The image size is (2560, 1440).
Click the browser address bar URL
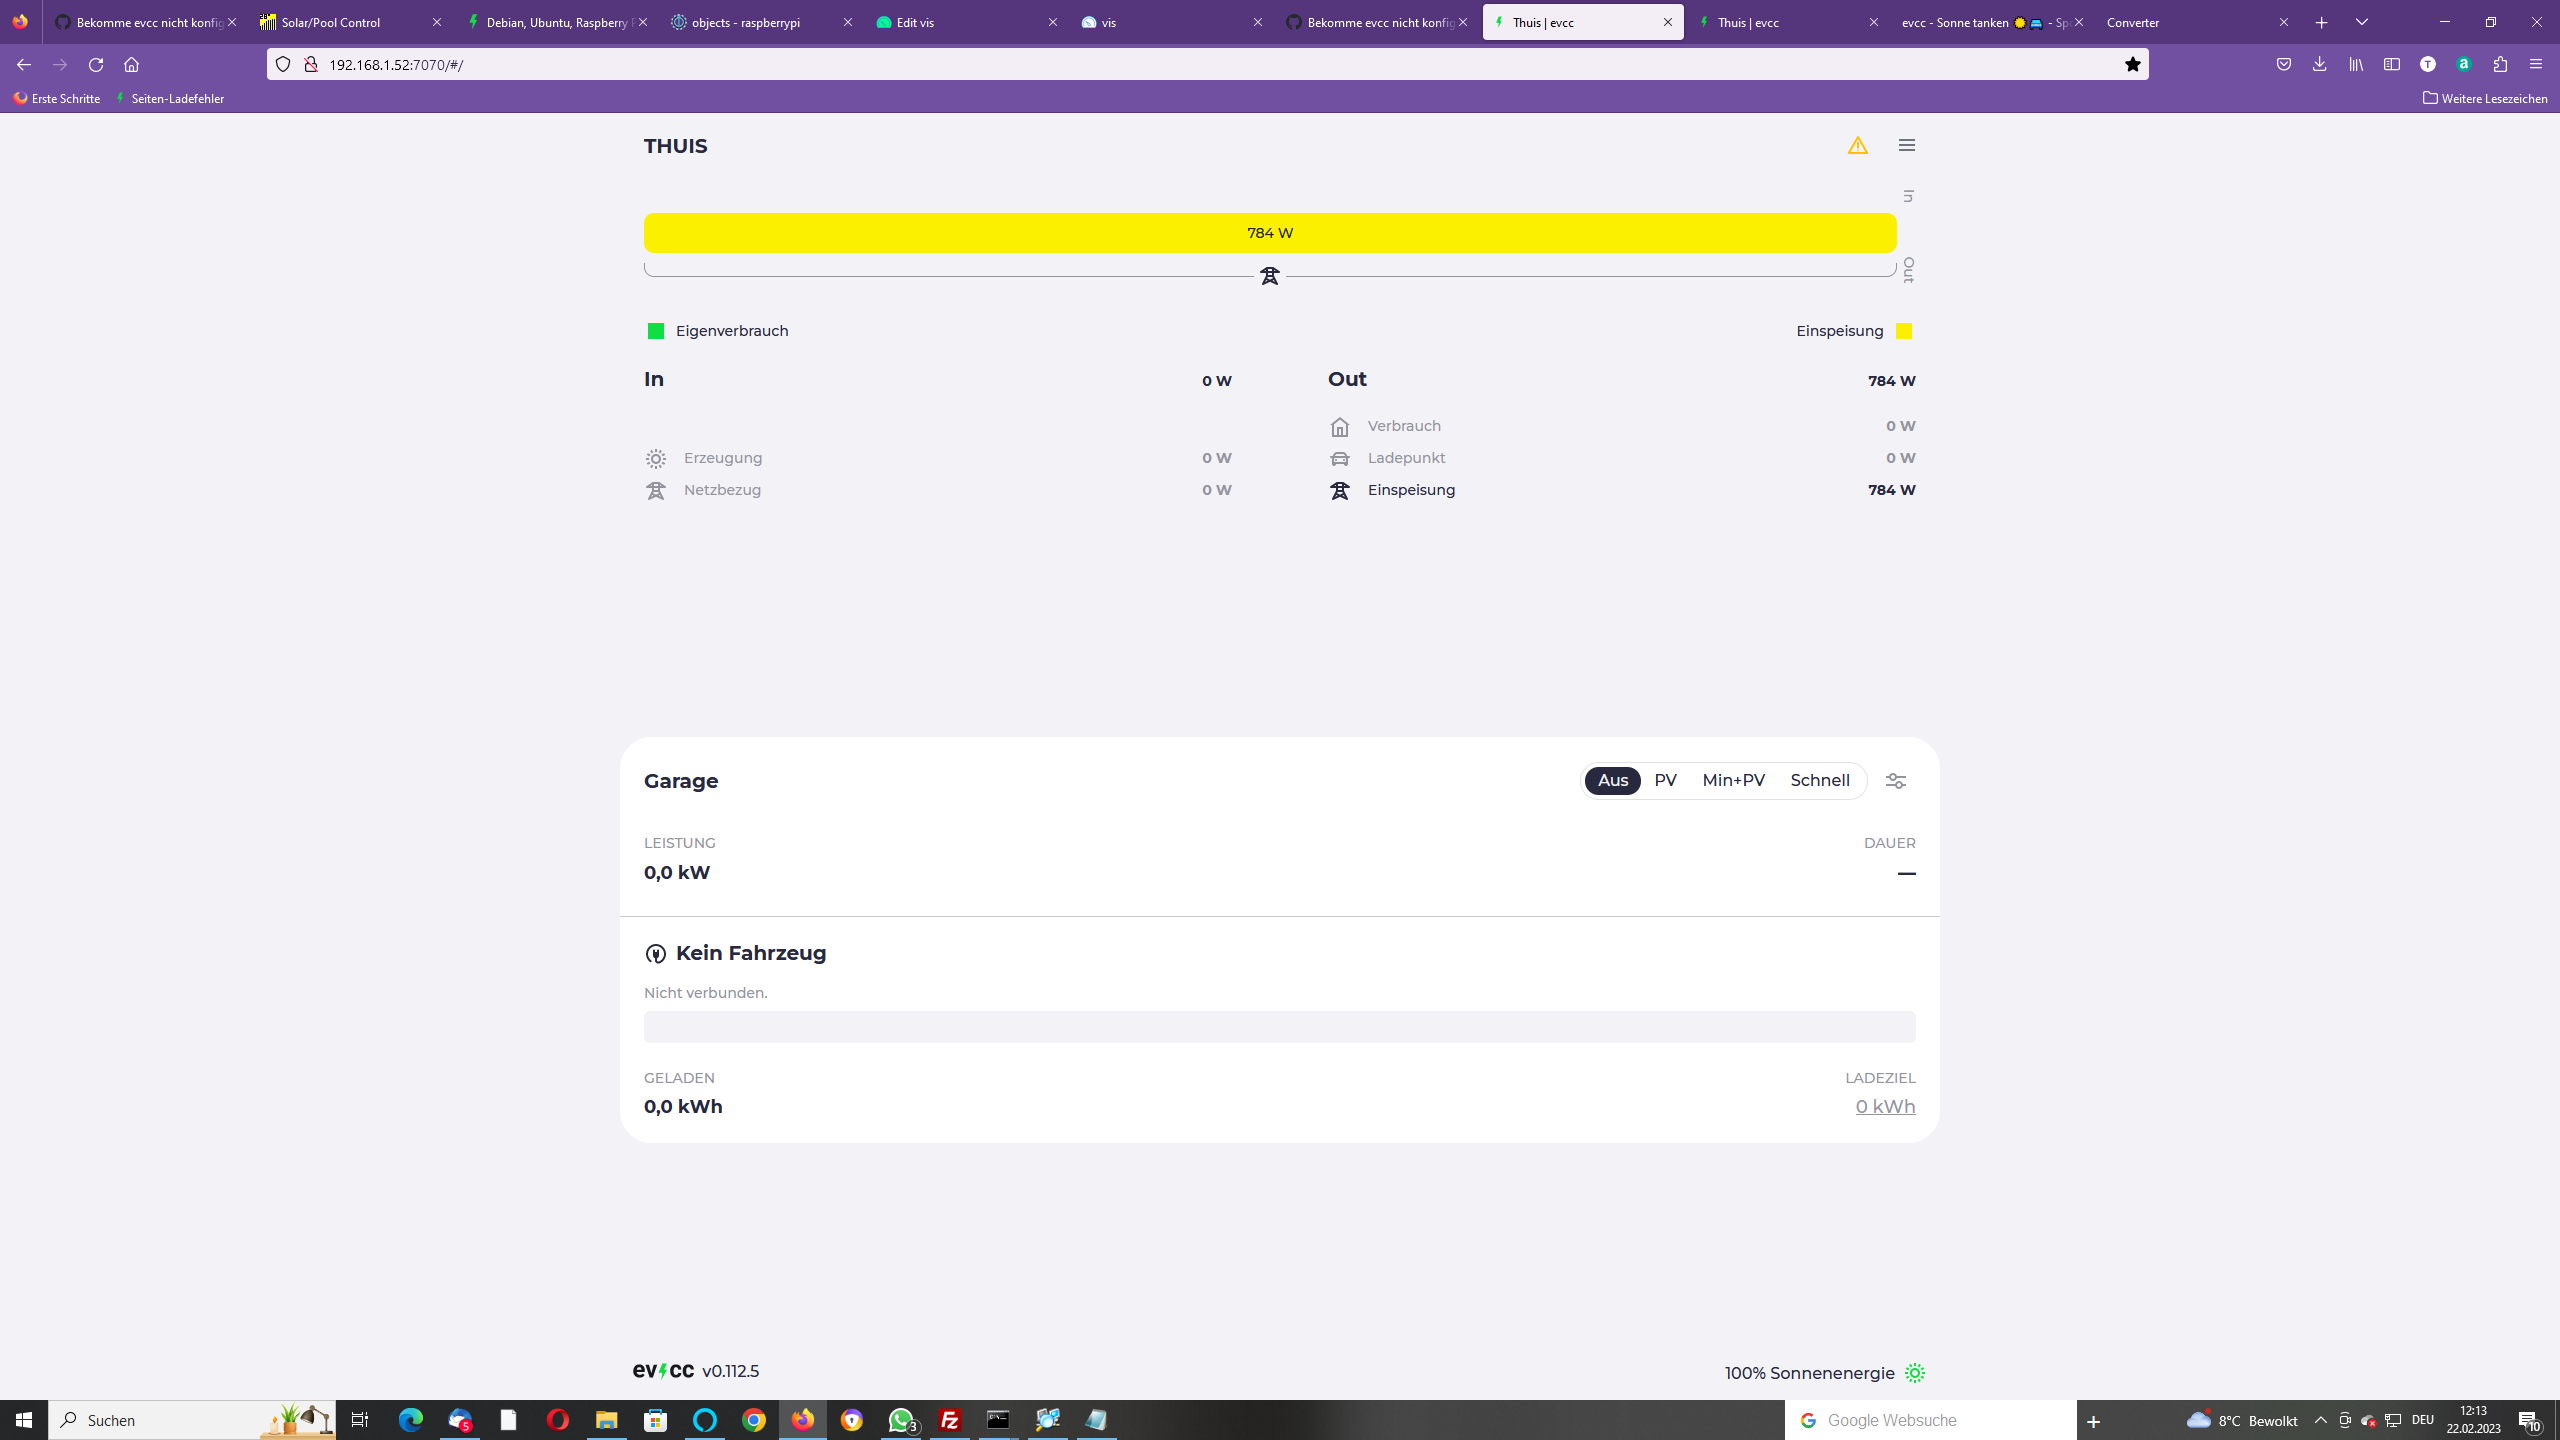click(396, 65)
